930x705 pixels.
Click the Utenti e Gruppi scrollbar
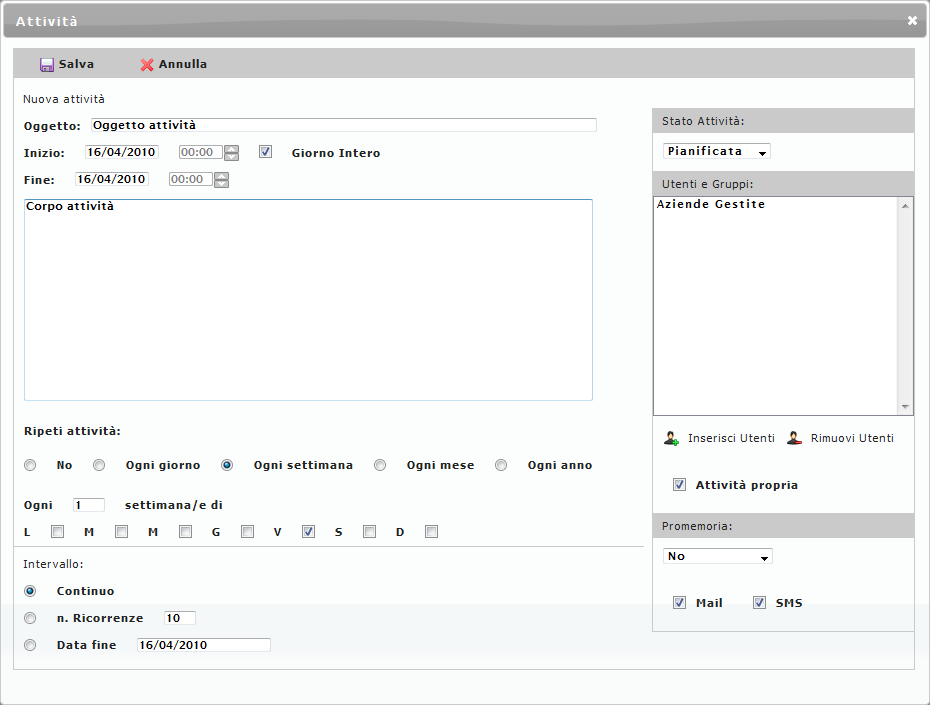click(x=906, y=305)
